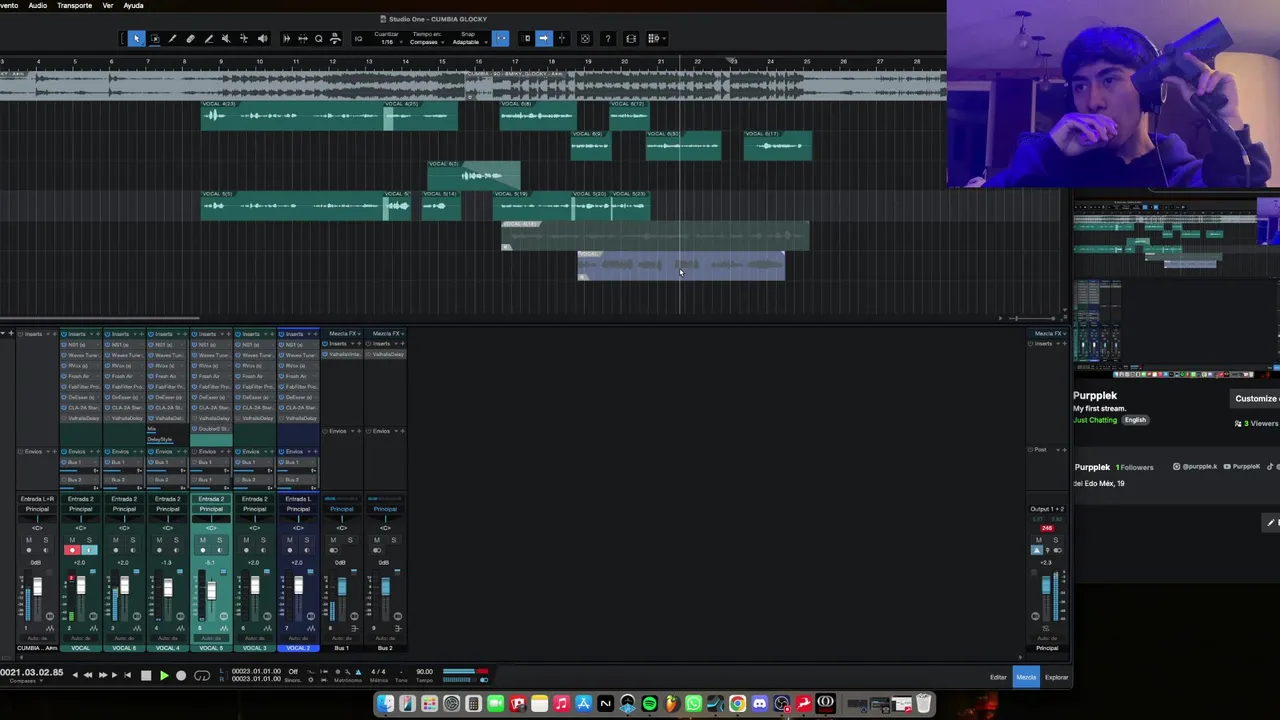
Task: Toggle input monitor on VOCAL channel
Action: click(89, 550)
